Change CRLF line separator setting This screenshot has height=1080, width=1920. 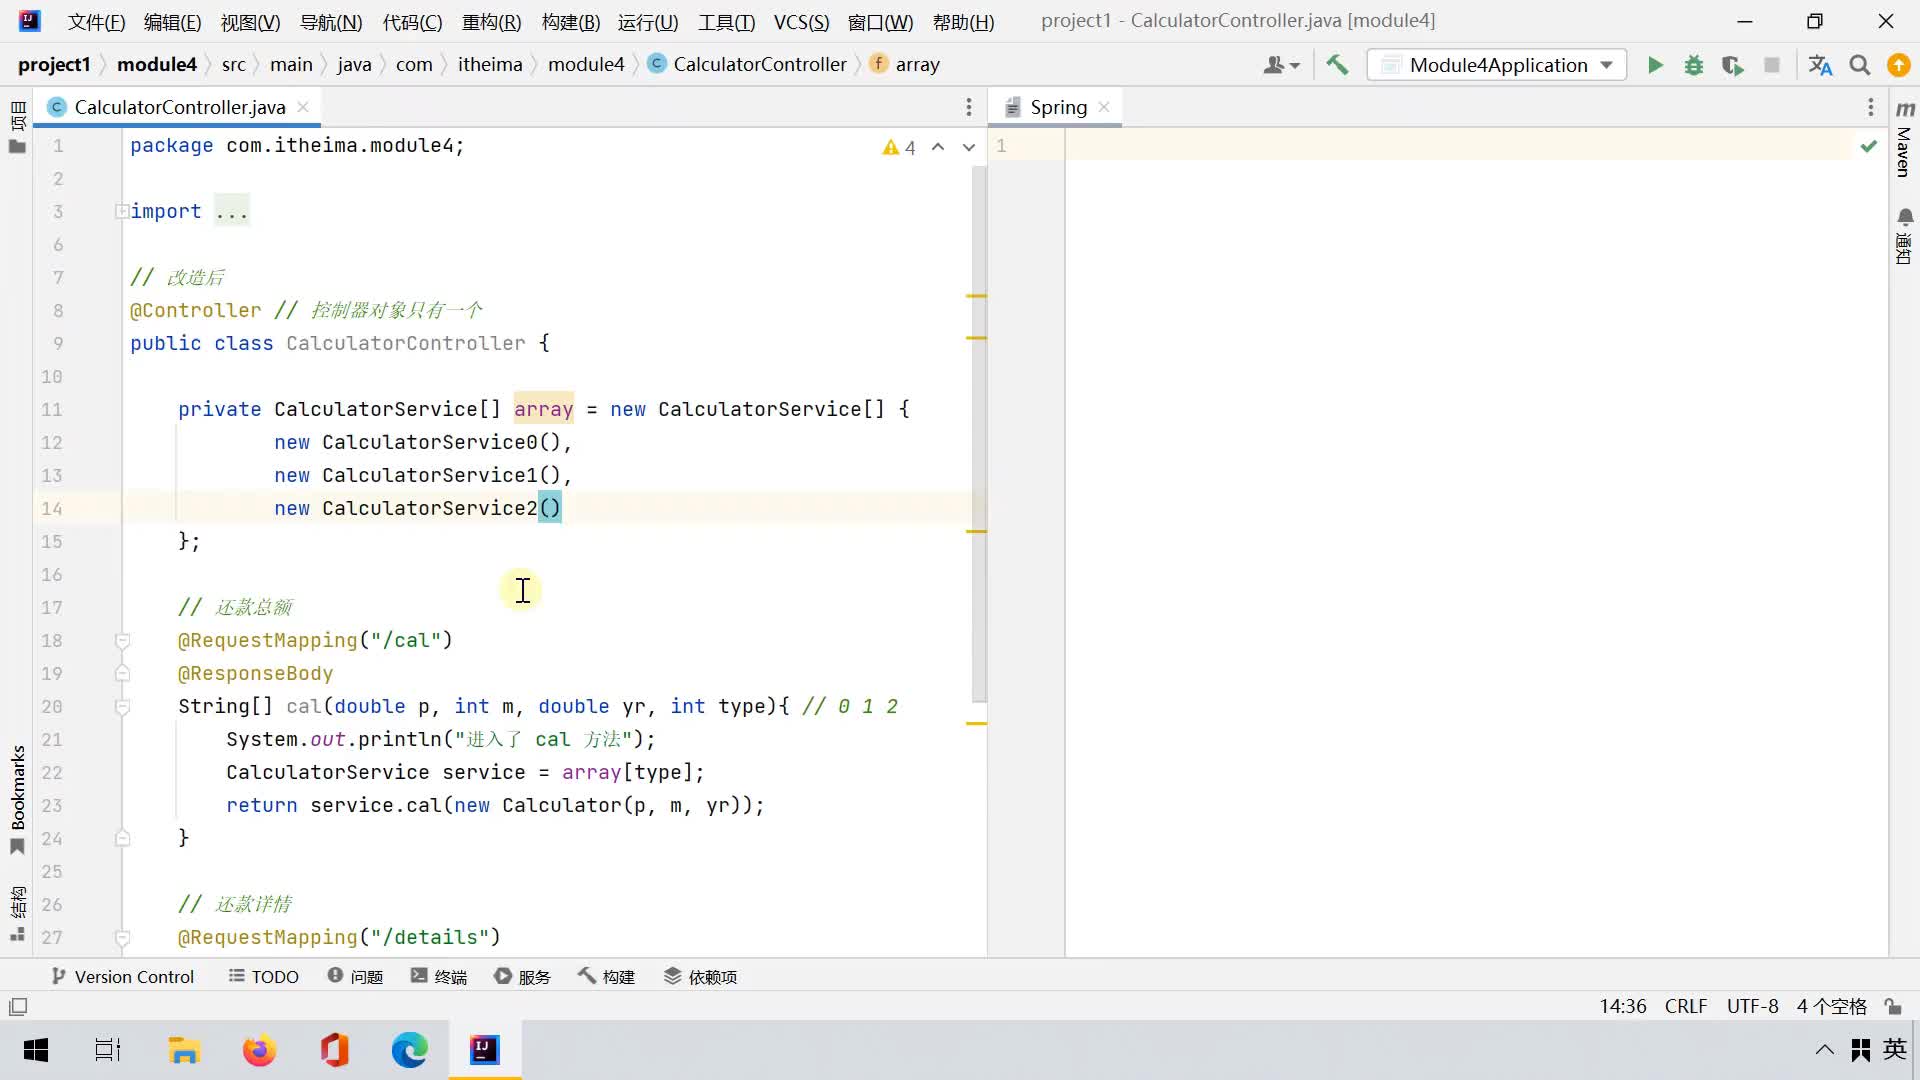click(x=1685, y=1006)
